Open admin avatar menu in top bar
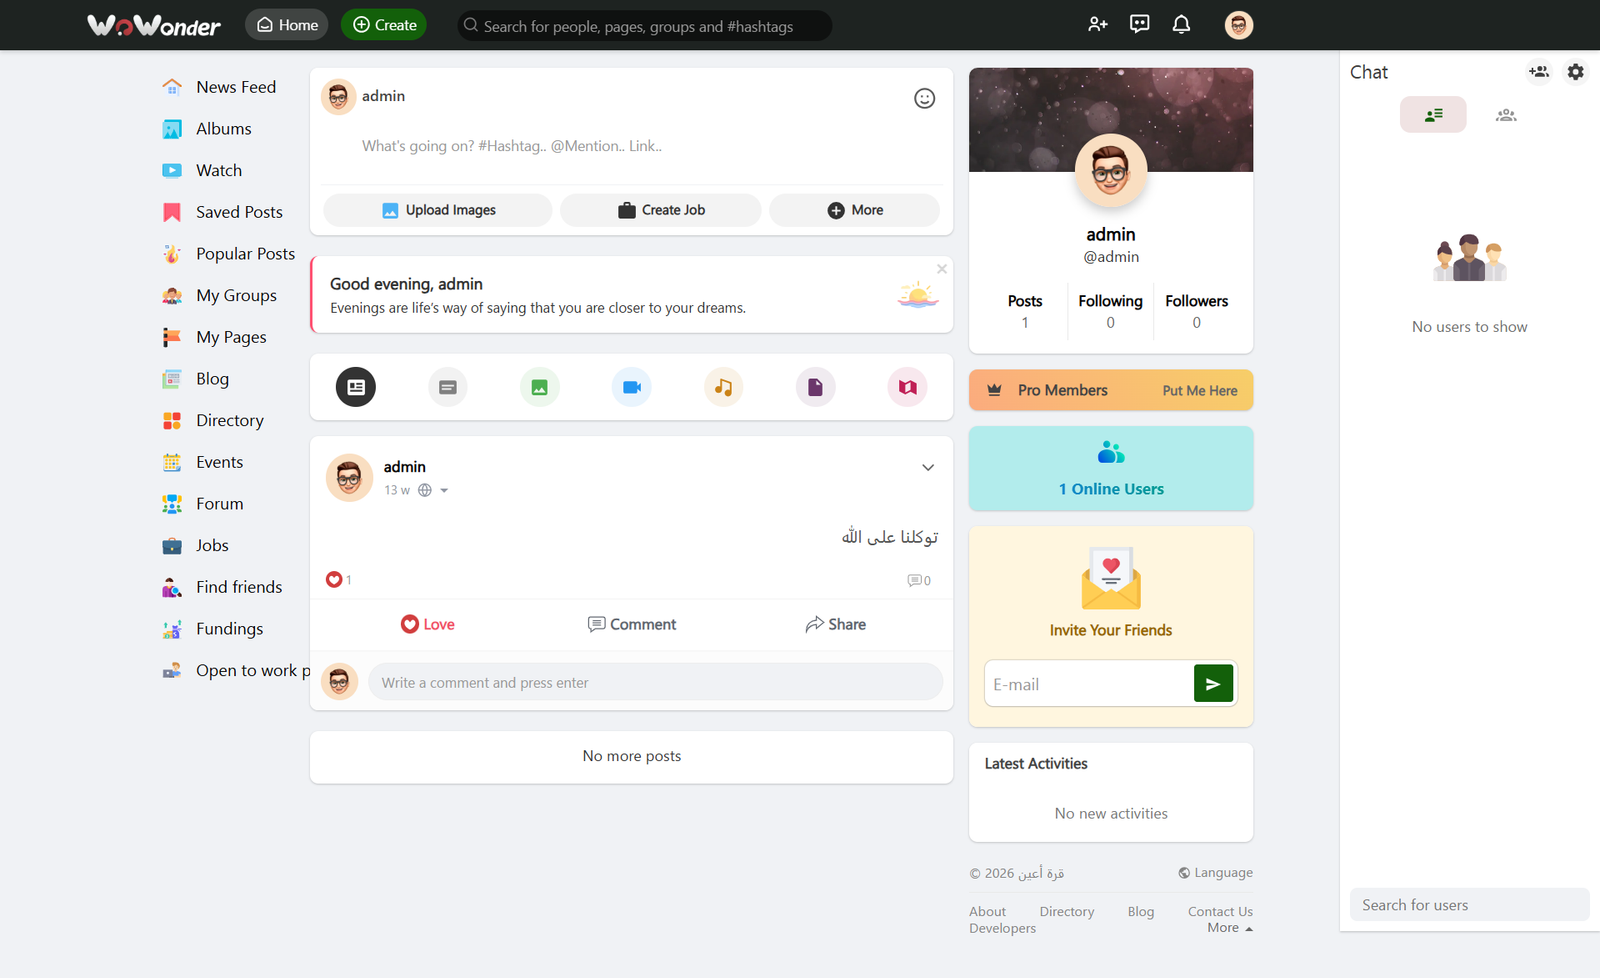 pyautogui.click(x=1239, y=25)
